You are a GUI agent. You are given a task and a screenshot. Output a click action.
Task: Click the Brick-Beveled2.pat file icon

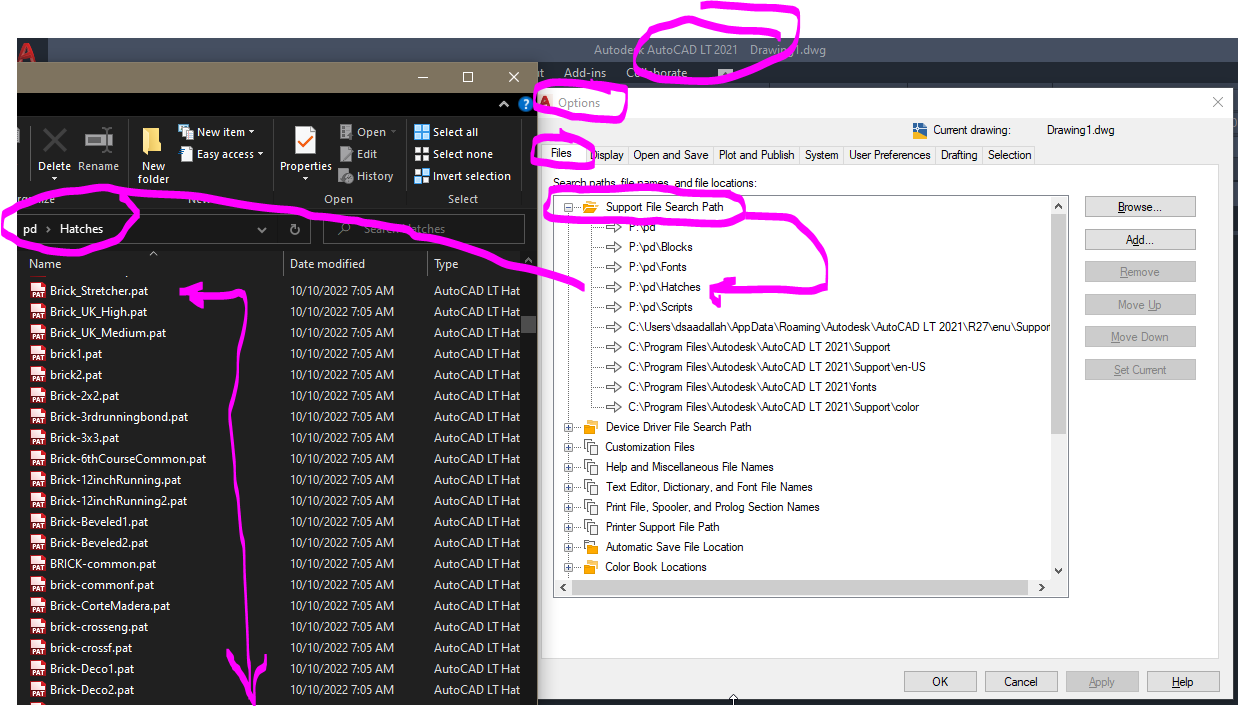pos(38,543)
